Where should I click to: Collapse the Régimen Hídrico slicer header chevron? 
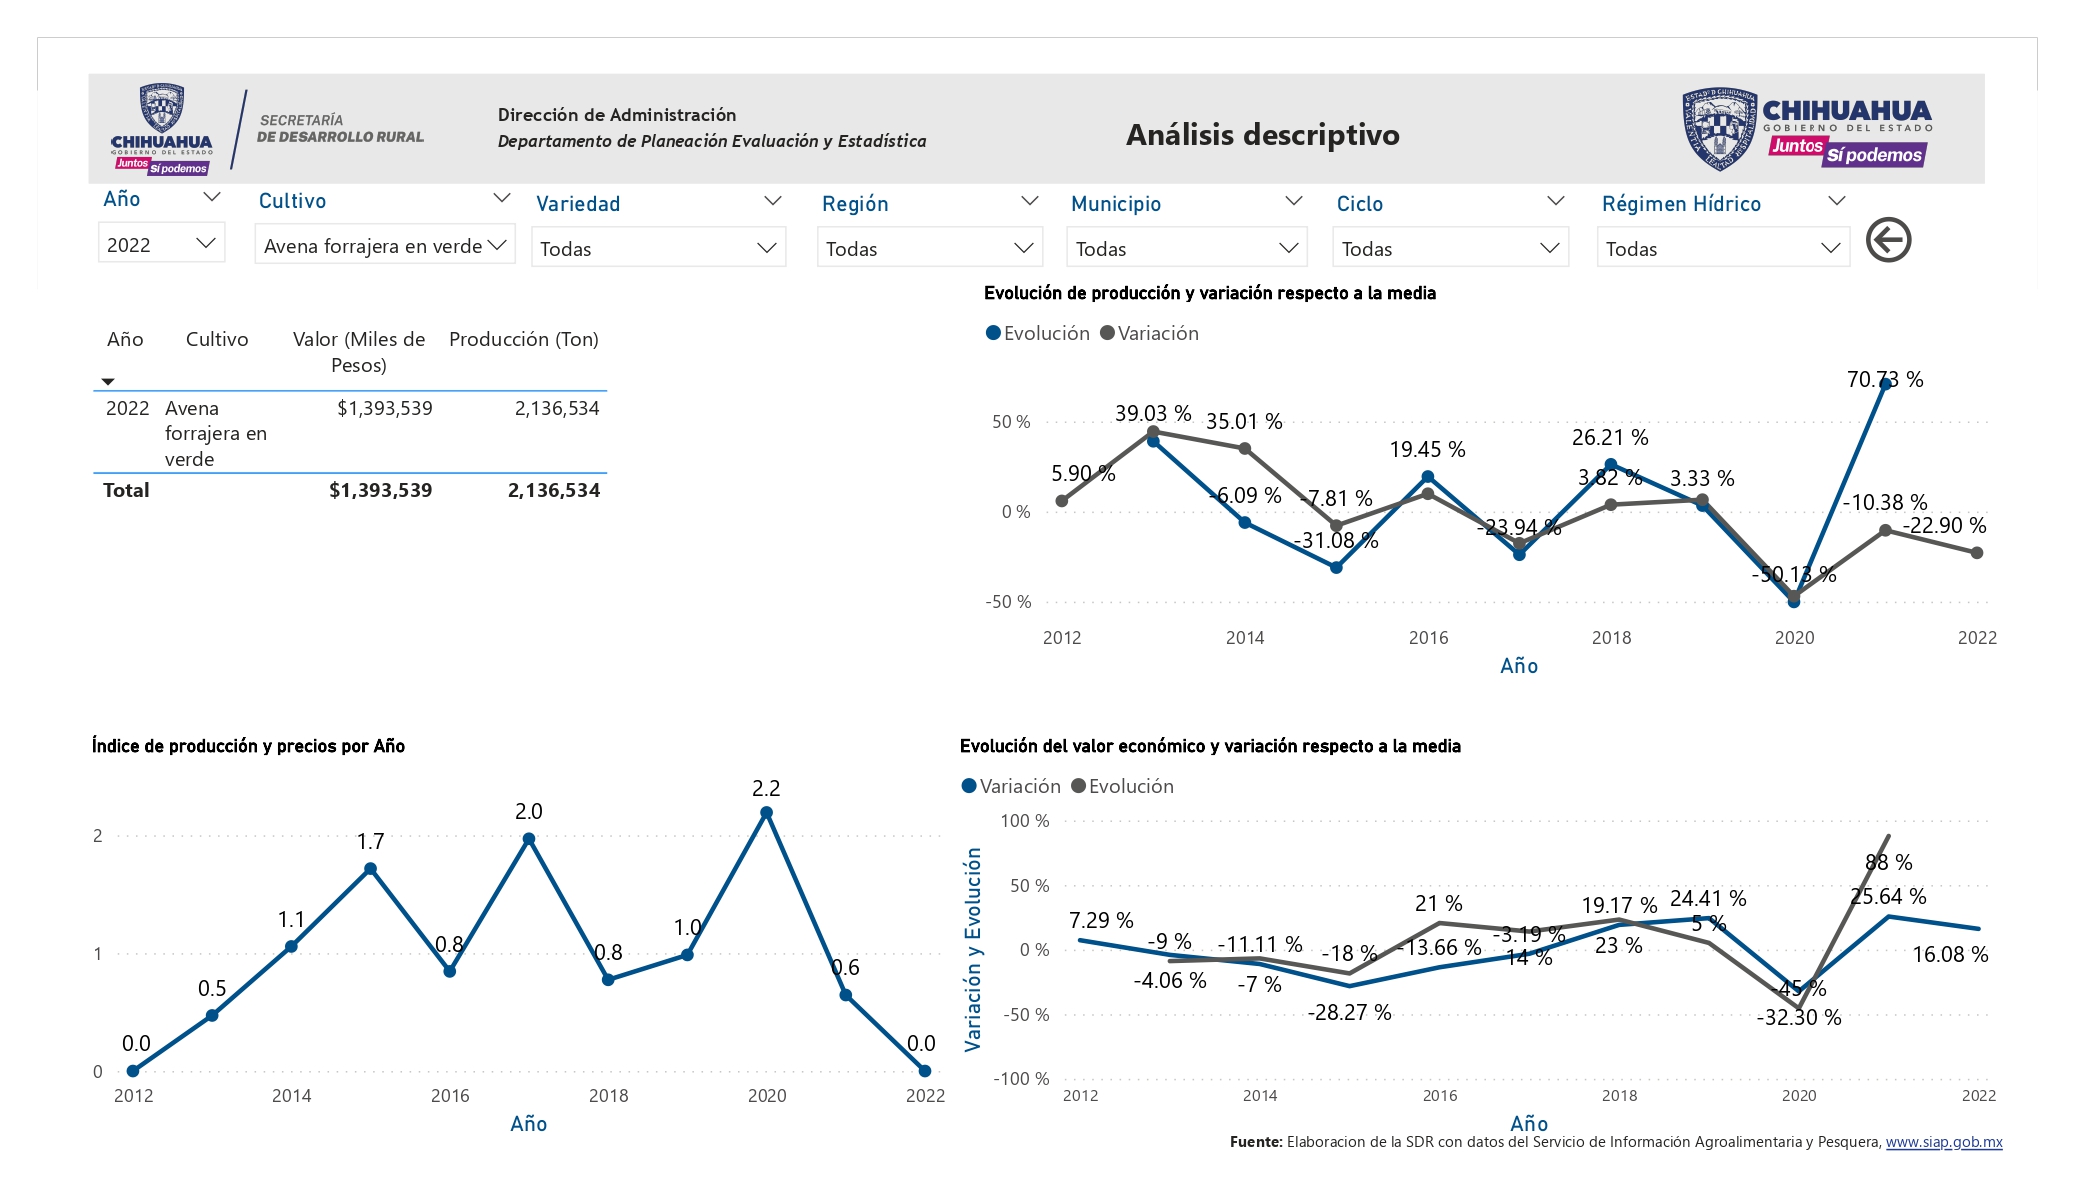click(1837, 201)
